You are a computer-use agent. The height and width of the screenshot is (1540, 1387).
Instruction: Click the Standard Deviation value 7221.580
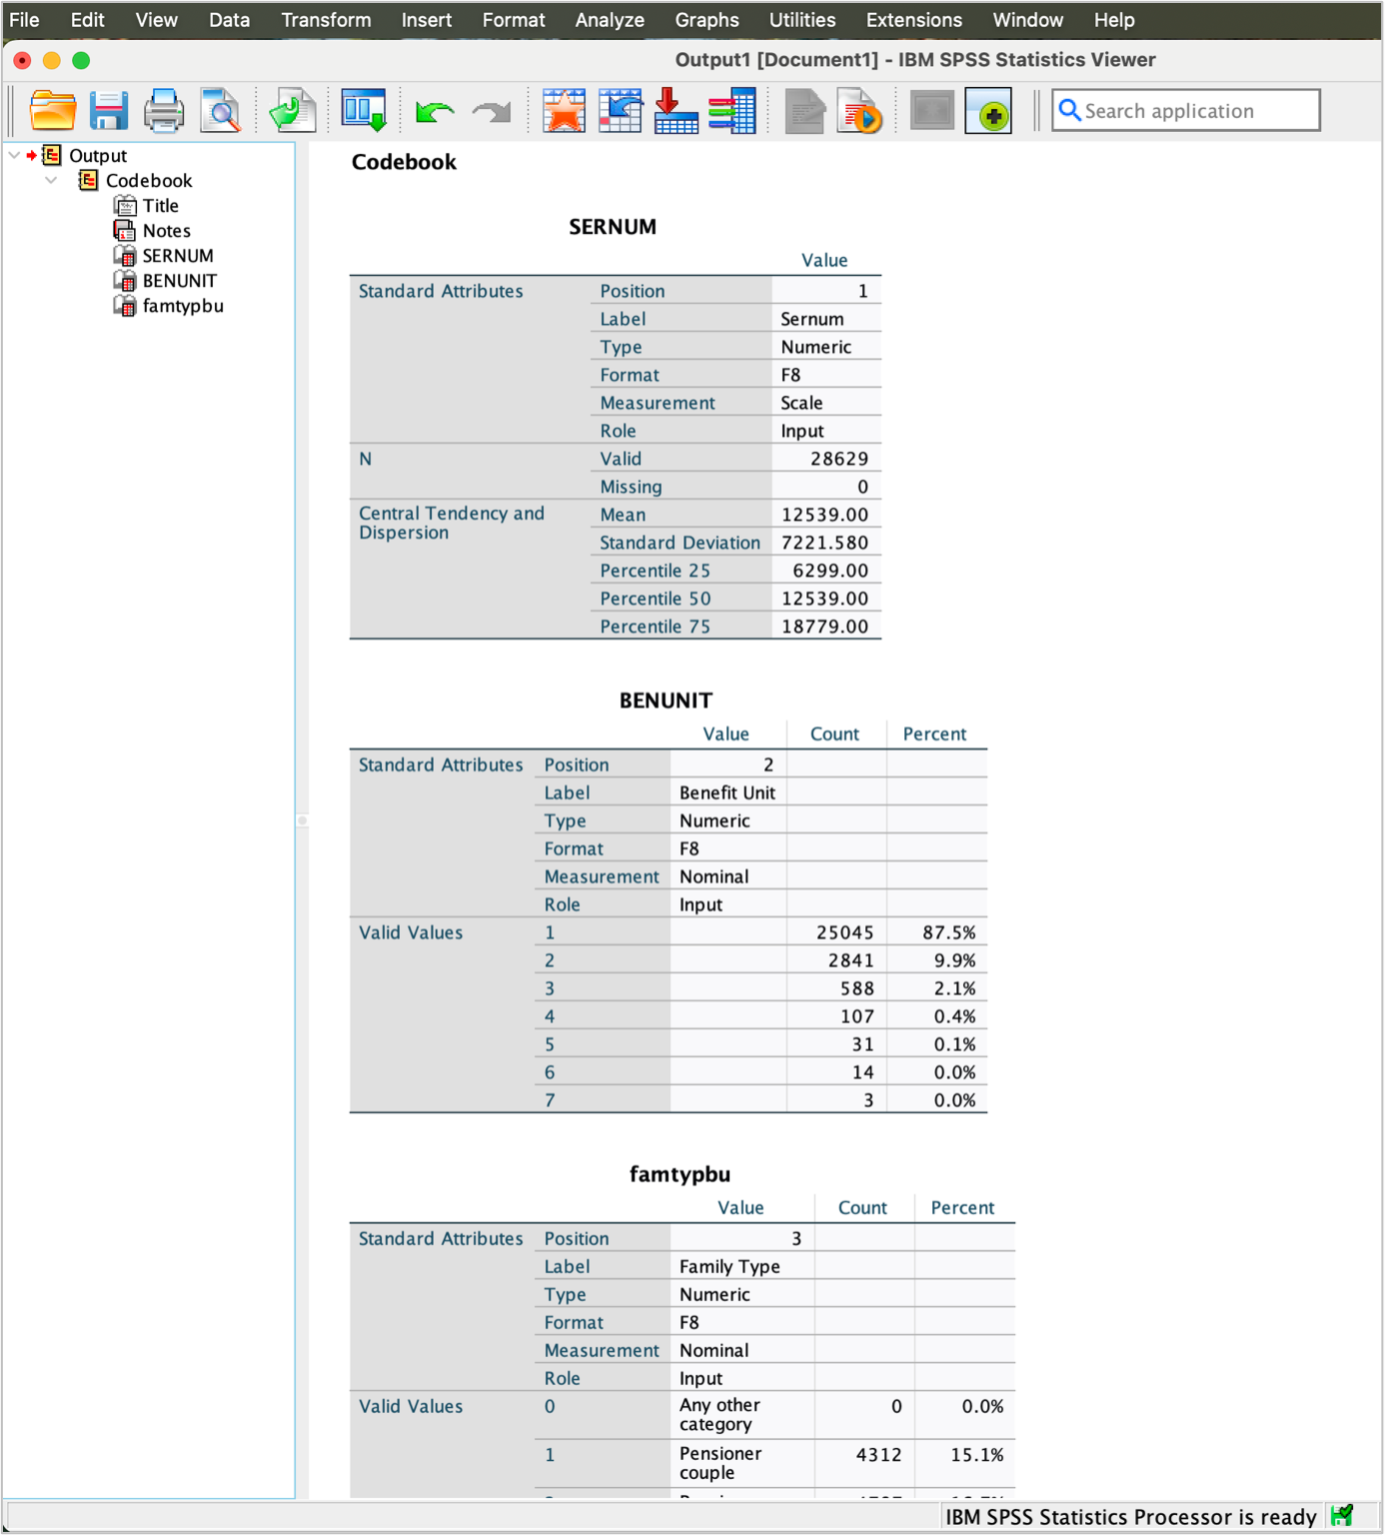tap(825, 542)
